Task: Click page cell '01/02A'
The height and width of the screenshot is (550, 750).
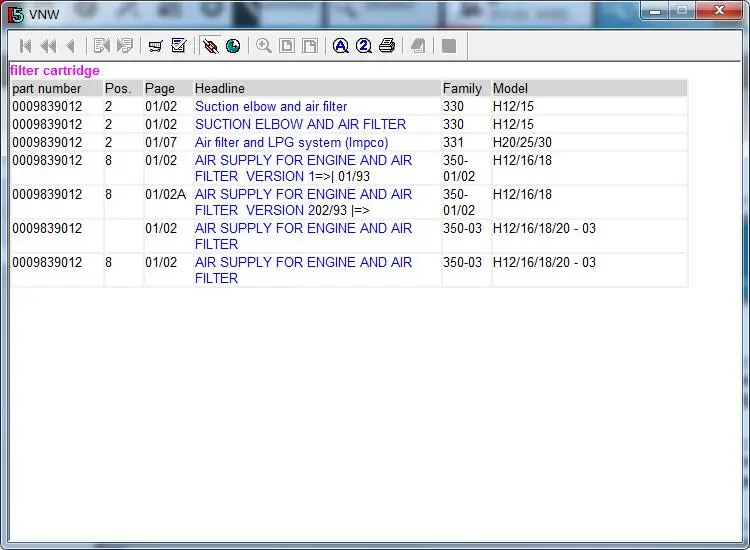Action: coord(165,194)
